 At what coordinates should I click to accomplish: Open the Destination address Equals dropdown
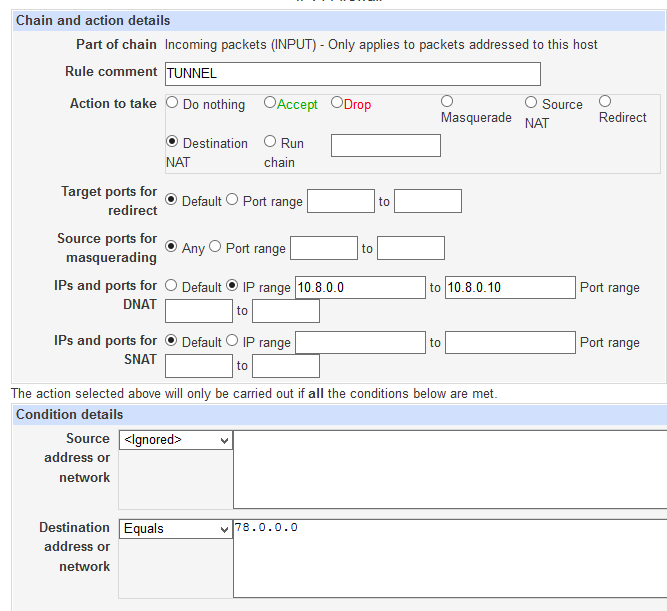tap(176, 528)
